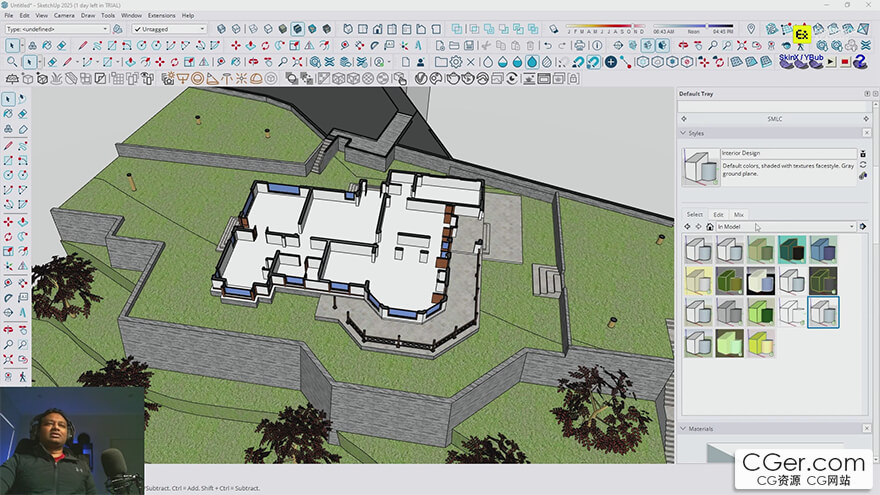Switch to the Mix tab in Styles
The width and height of the screenshot is (880, 495).
tap(739, 214)
